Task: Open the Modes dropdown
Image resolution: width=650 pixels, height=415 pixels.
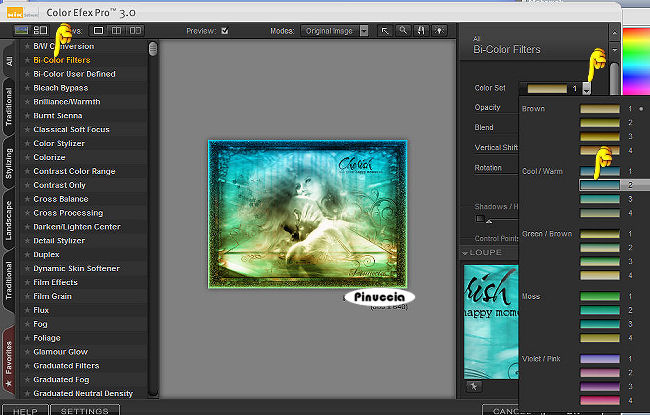Action: point(335,31)
